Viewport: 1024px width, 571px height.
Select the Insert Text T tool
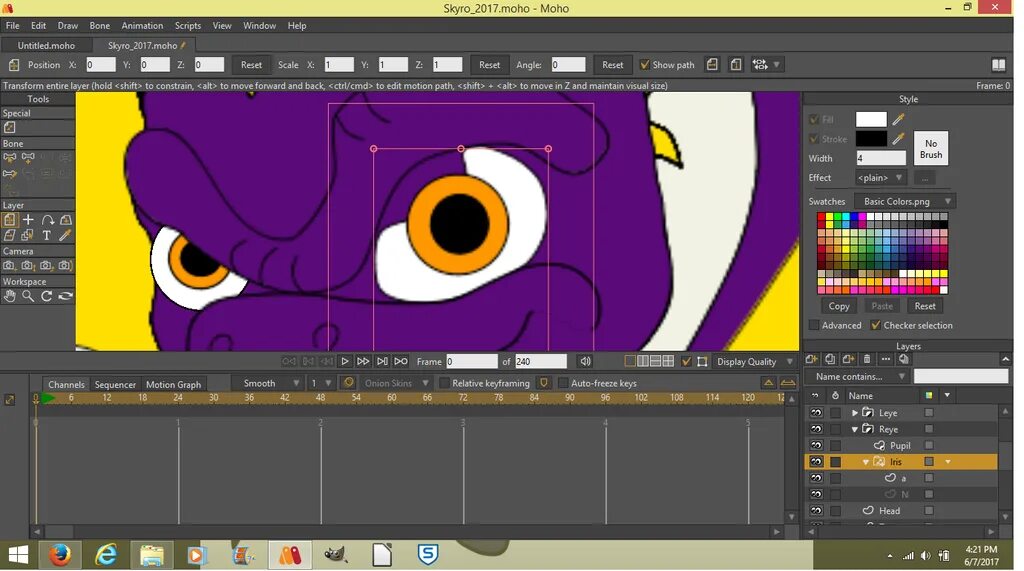[x=46, y=235]
